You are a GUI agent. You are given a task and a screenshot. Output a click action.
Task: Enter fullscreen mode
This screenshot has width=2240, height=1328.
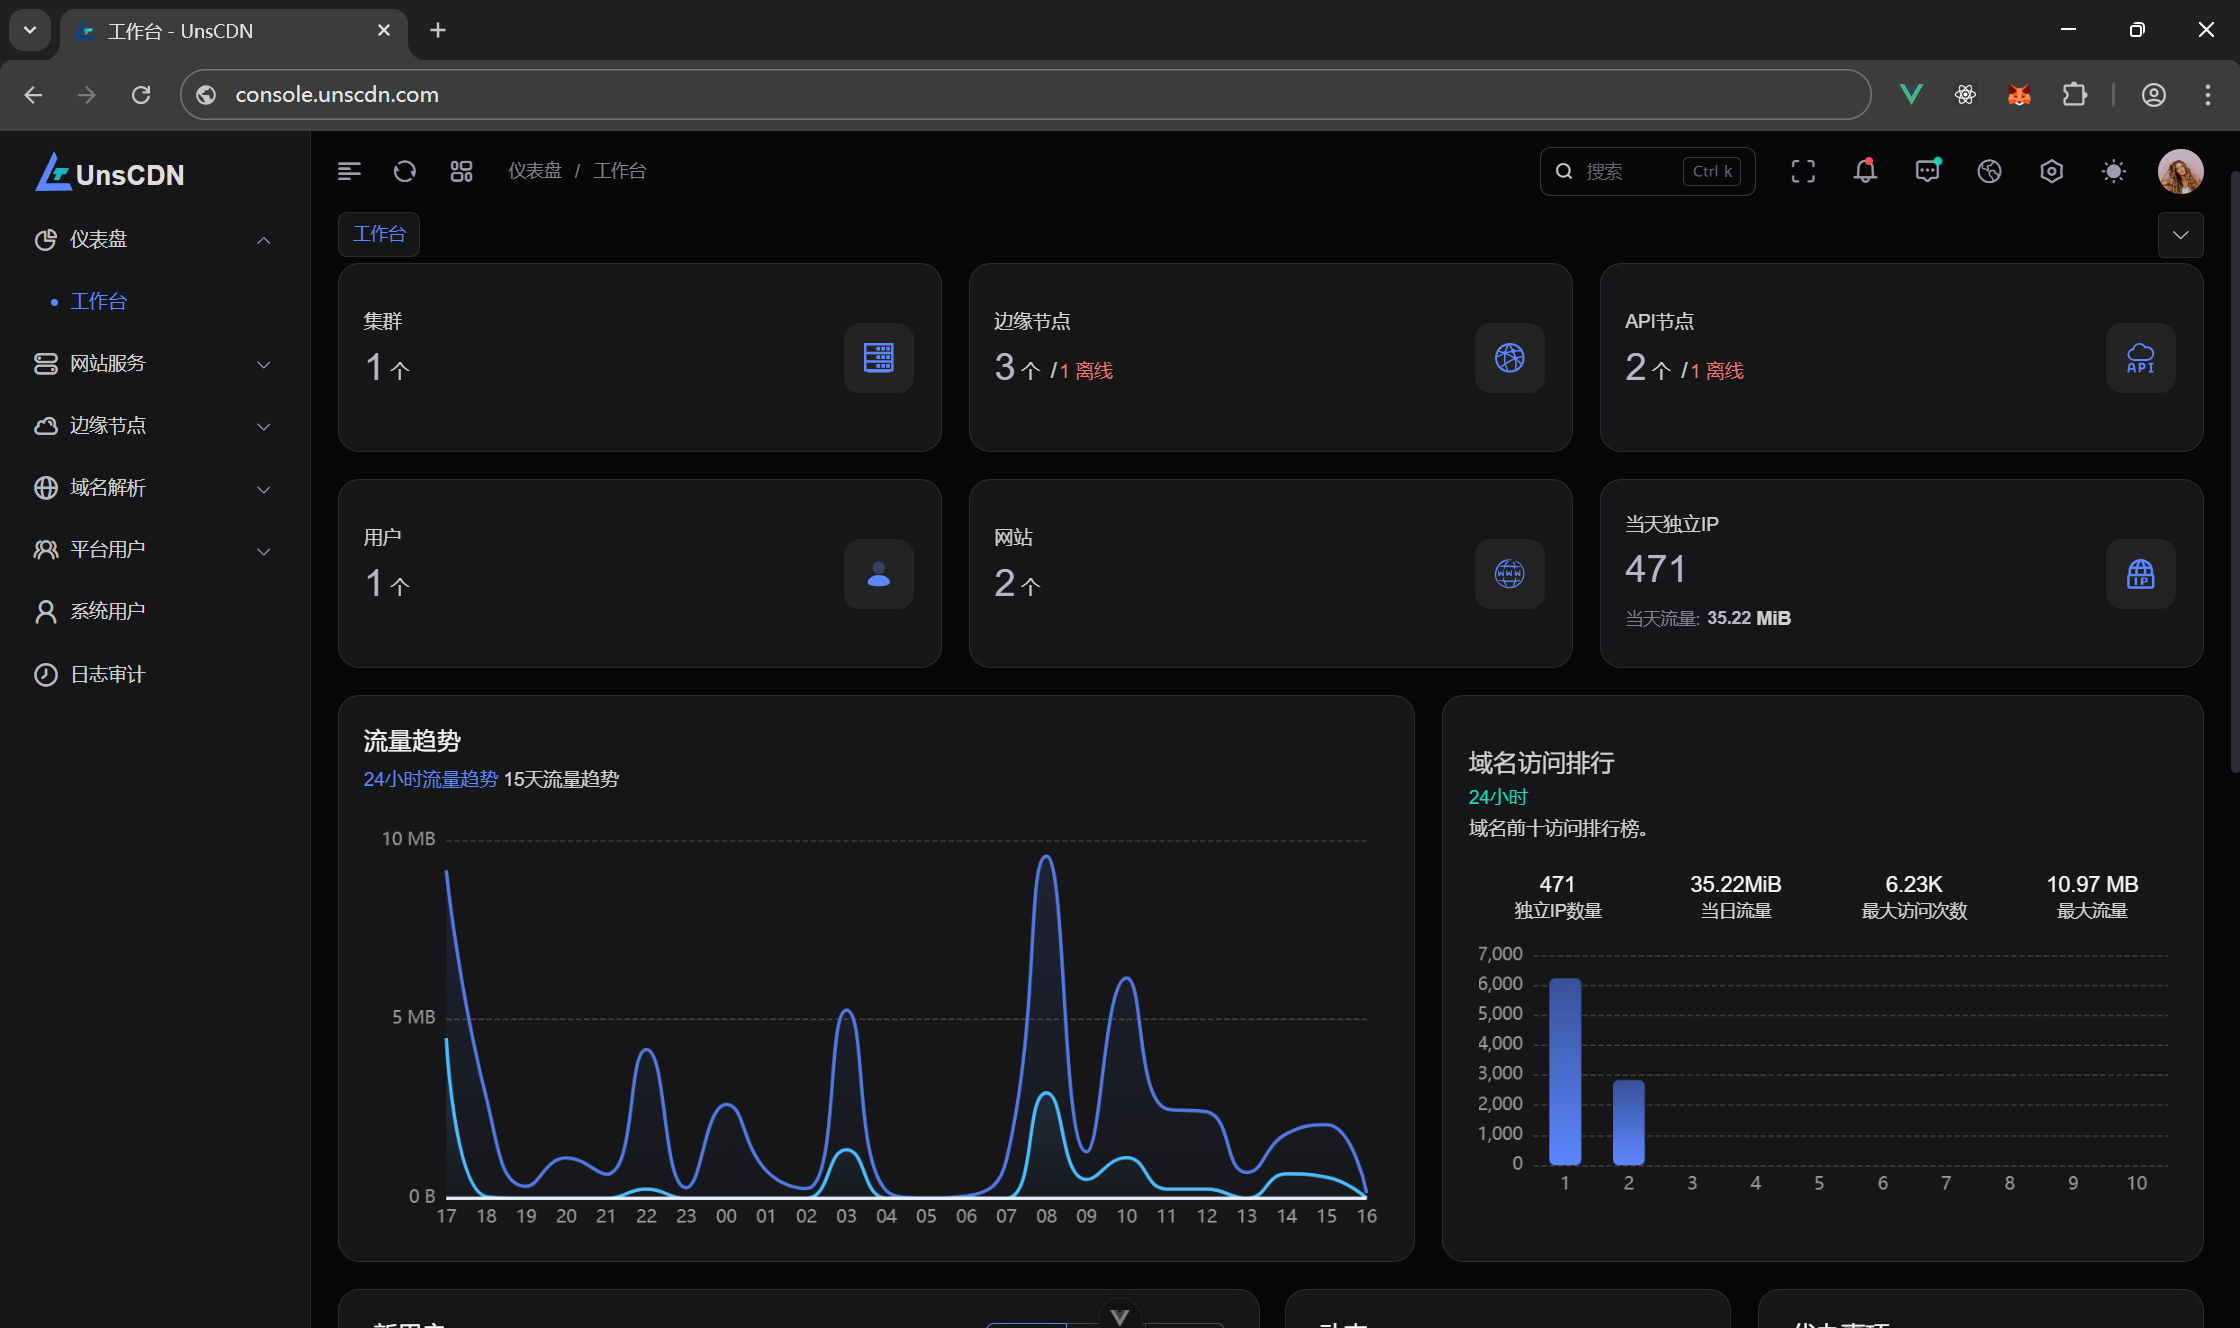pos(1803,171)
